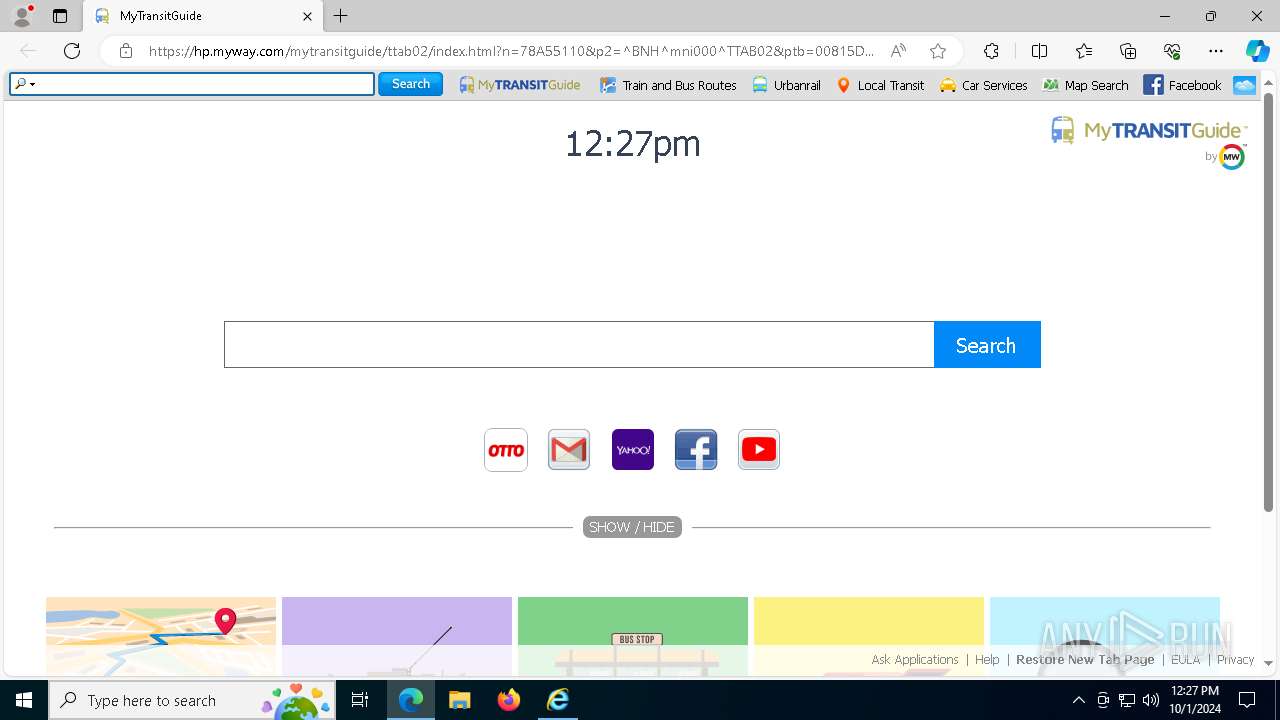The height and width of the screenshot is (720, 1280).
Task: Click the small toolbar Search button
Action: click(x=410, y=84)
